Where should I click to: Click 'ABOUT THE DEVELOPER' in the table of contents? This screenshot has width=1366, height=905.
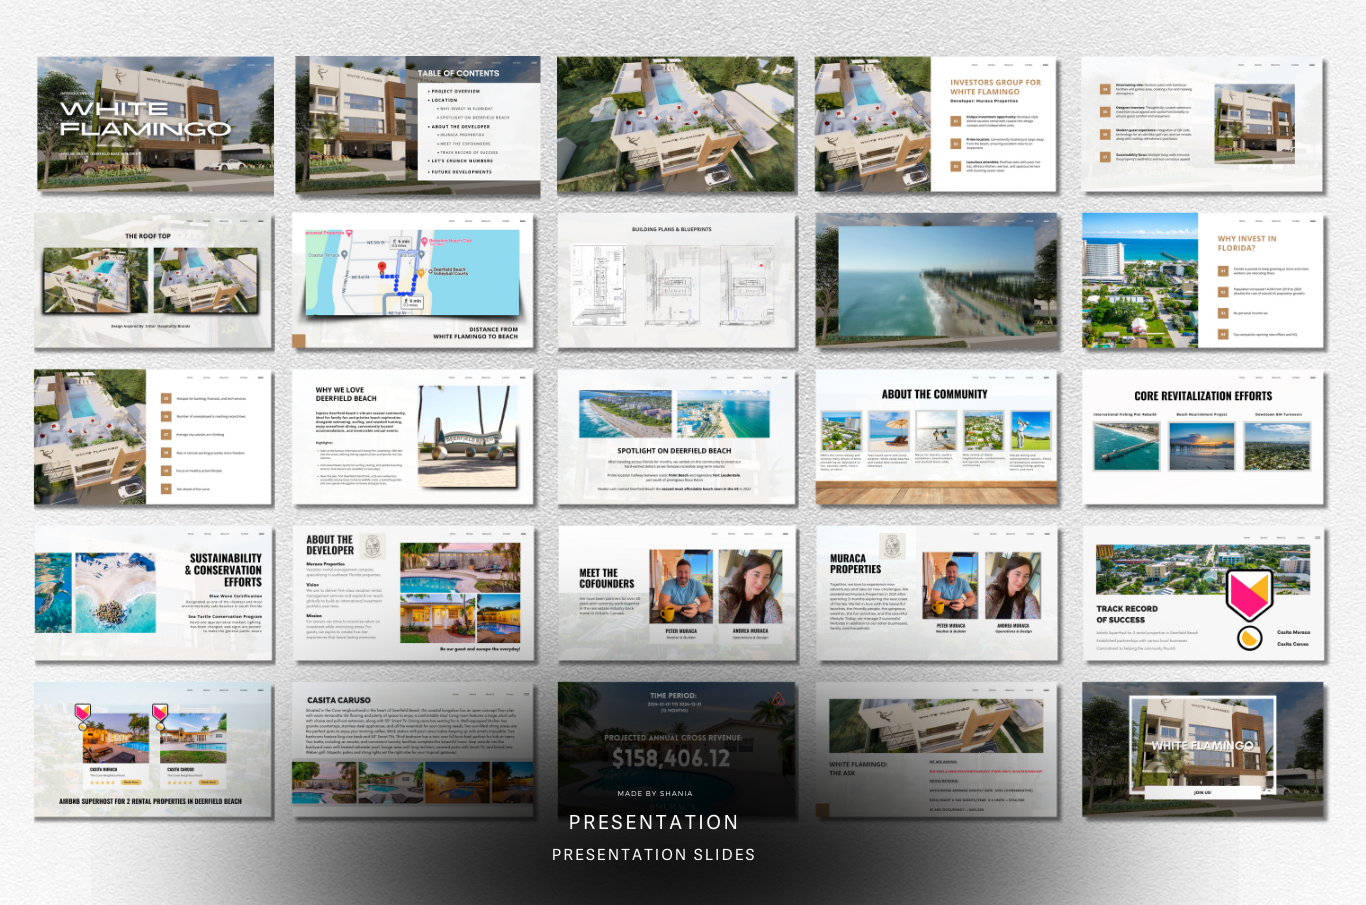click(x=461, y=127)
